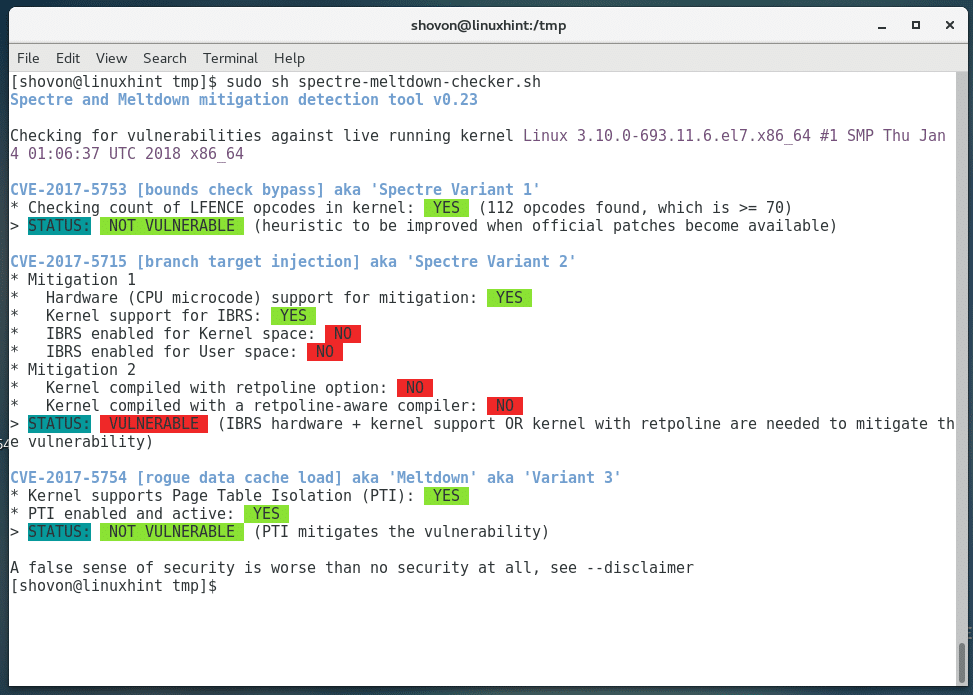The width and height of the screenshot is (973, 695).
Task: Open the File menu
Action: tap(28, 58)
